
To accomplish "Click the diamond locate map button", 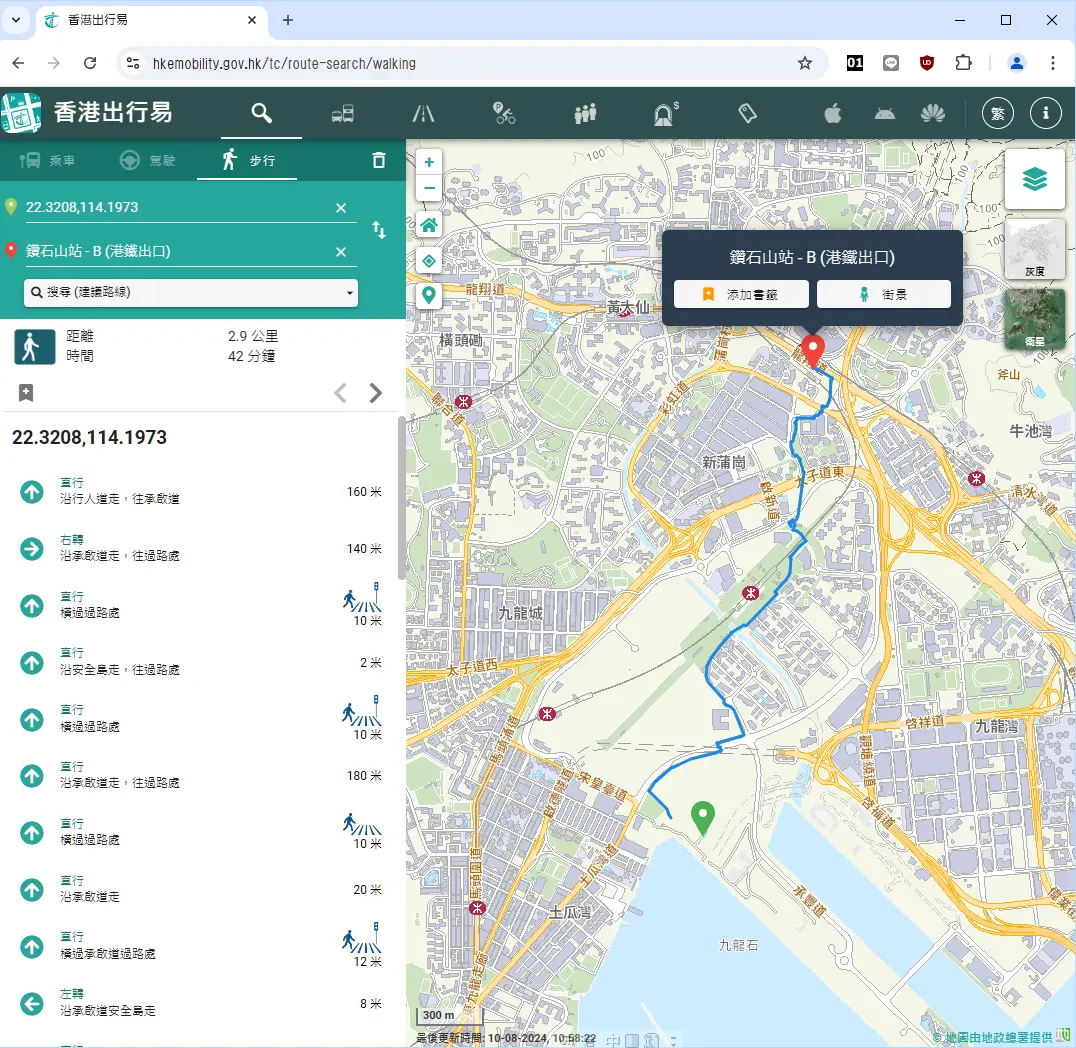I will [x=429, y=261].
